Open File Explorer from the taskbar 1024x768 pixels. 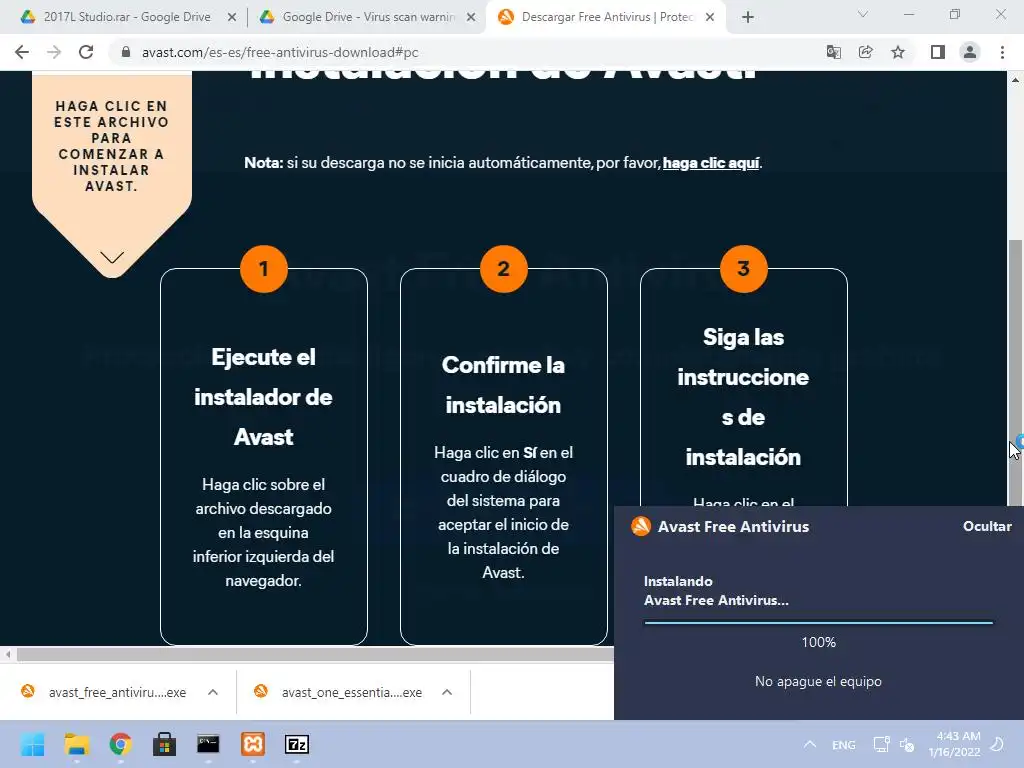76,744
